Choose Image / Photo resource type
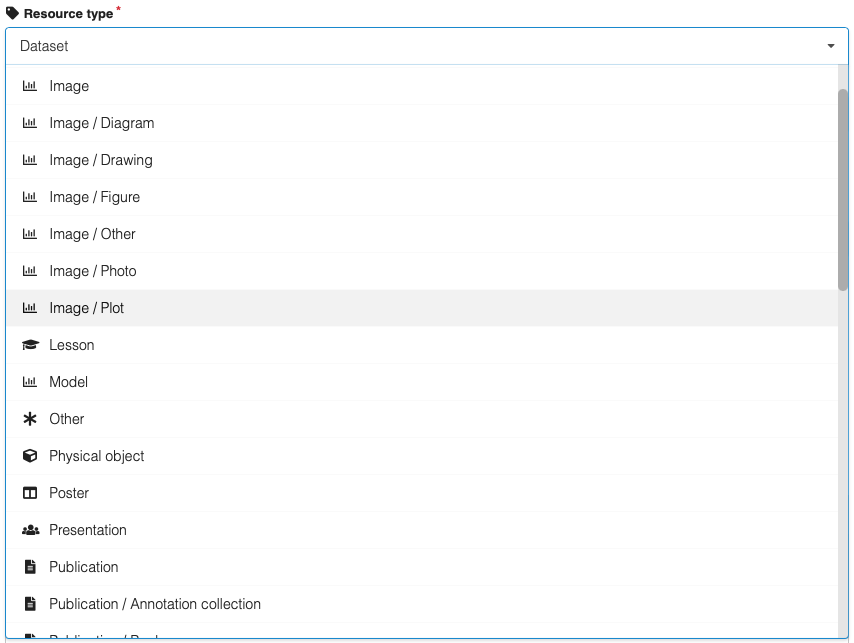The width and height of the screenshot is (854, 643). point(92,271)
